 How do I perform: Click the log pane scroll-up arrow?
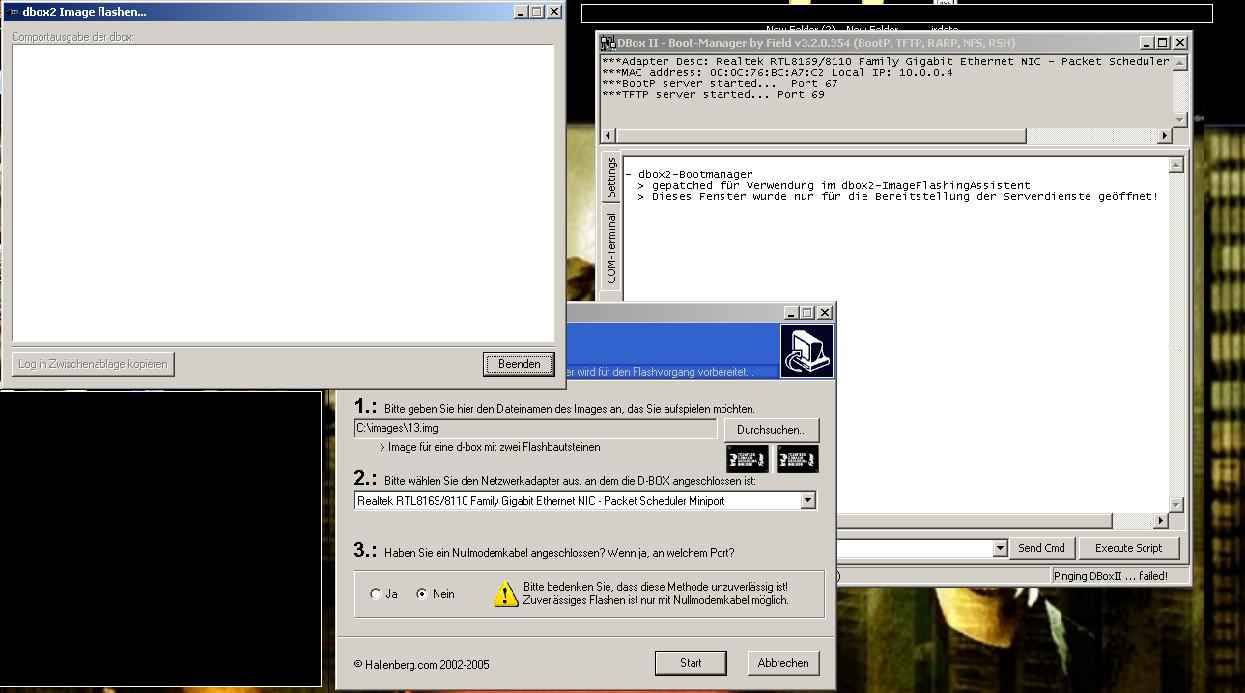pyautogui.click(x=1180, y=62)
